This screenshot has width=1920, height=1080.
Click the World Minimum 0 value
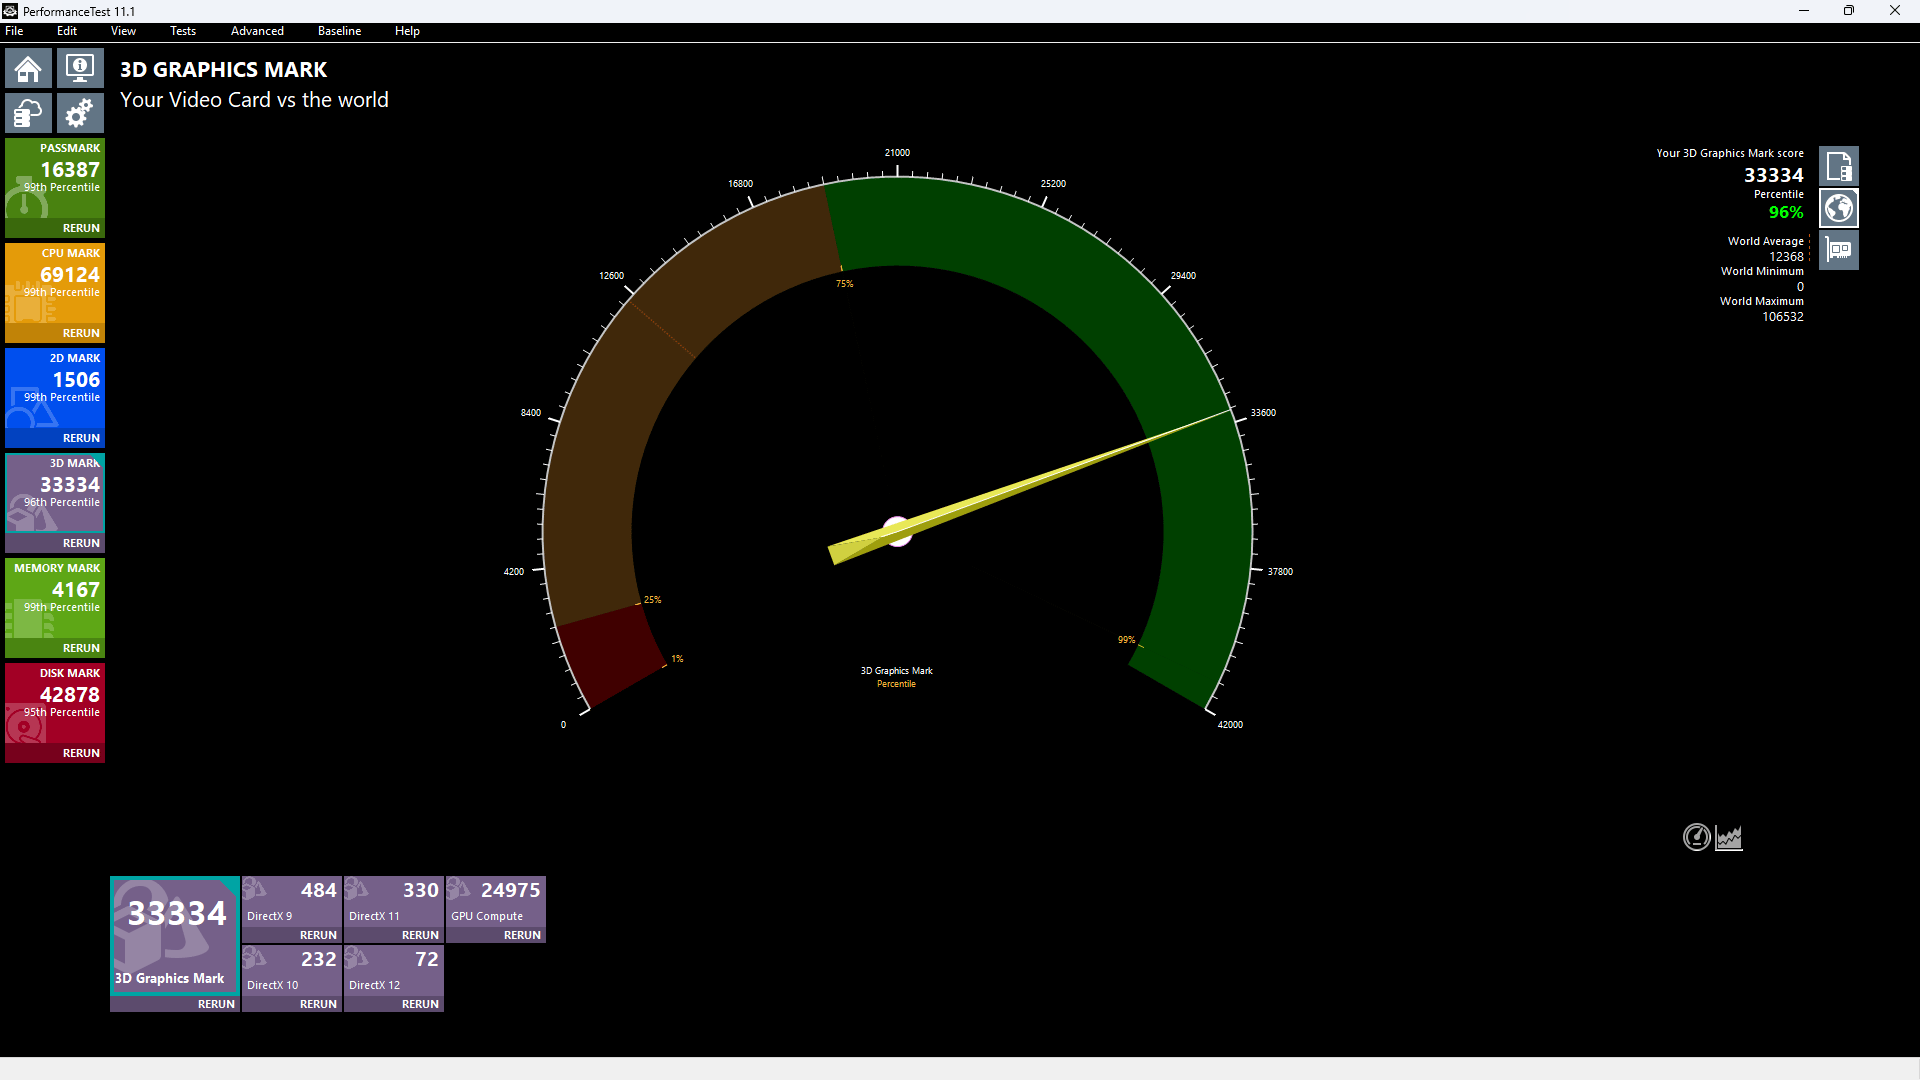1800,287
